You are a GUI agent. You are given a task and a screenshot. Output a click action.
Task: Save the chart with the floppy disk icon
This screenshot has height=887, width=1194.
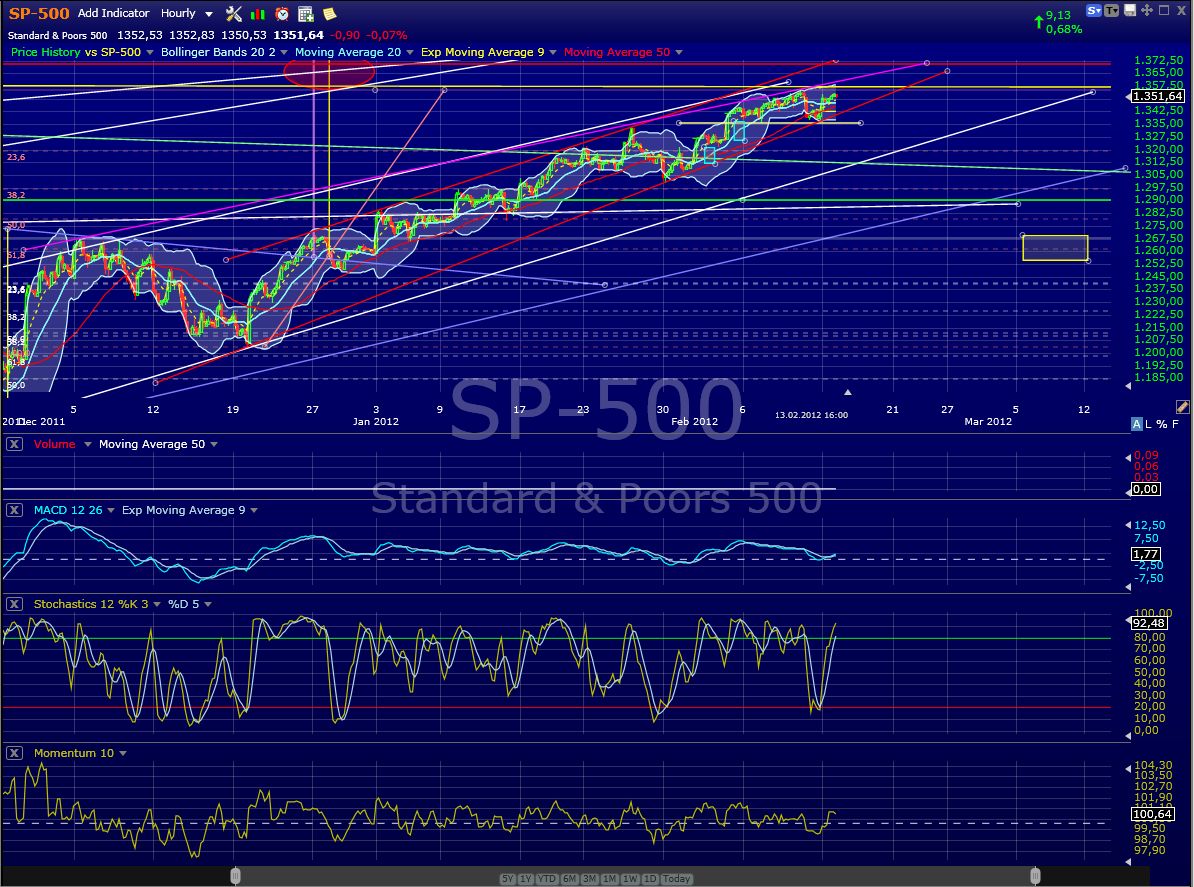click(1130, 11)
